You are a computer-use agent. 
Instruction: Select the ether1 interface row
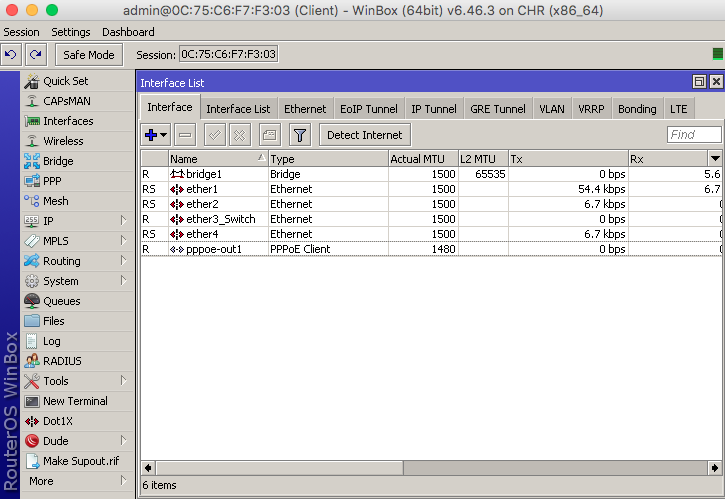[431, 189]
